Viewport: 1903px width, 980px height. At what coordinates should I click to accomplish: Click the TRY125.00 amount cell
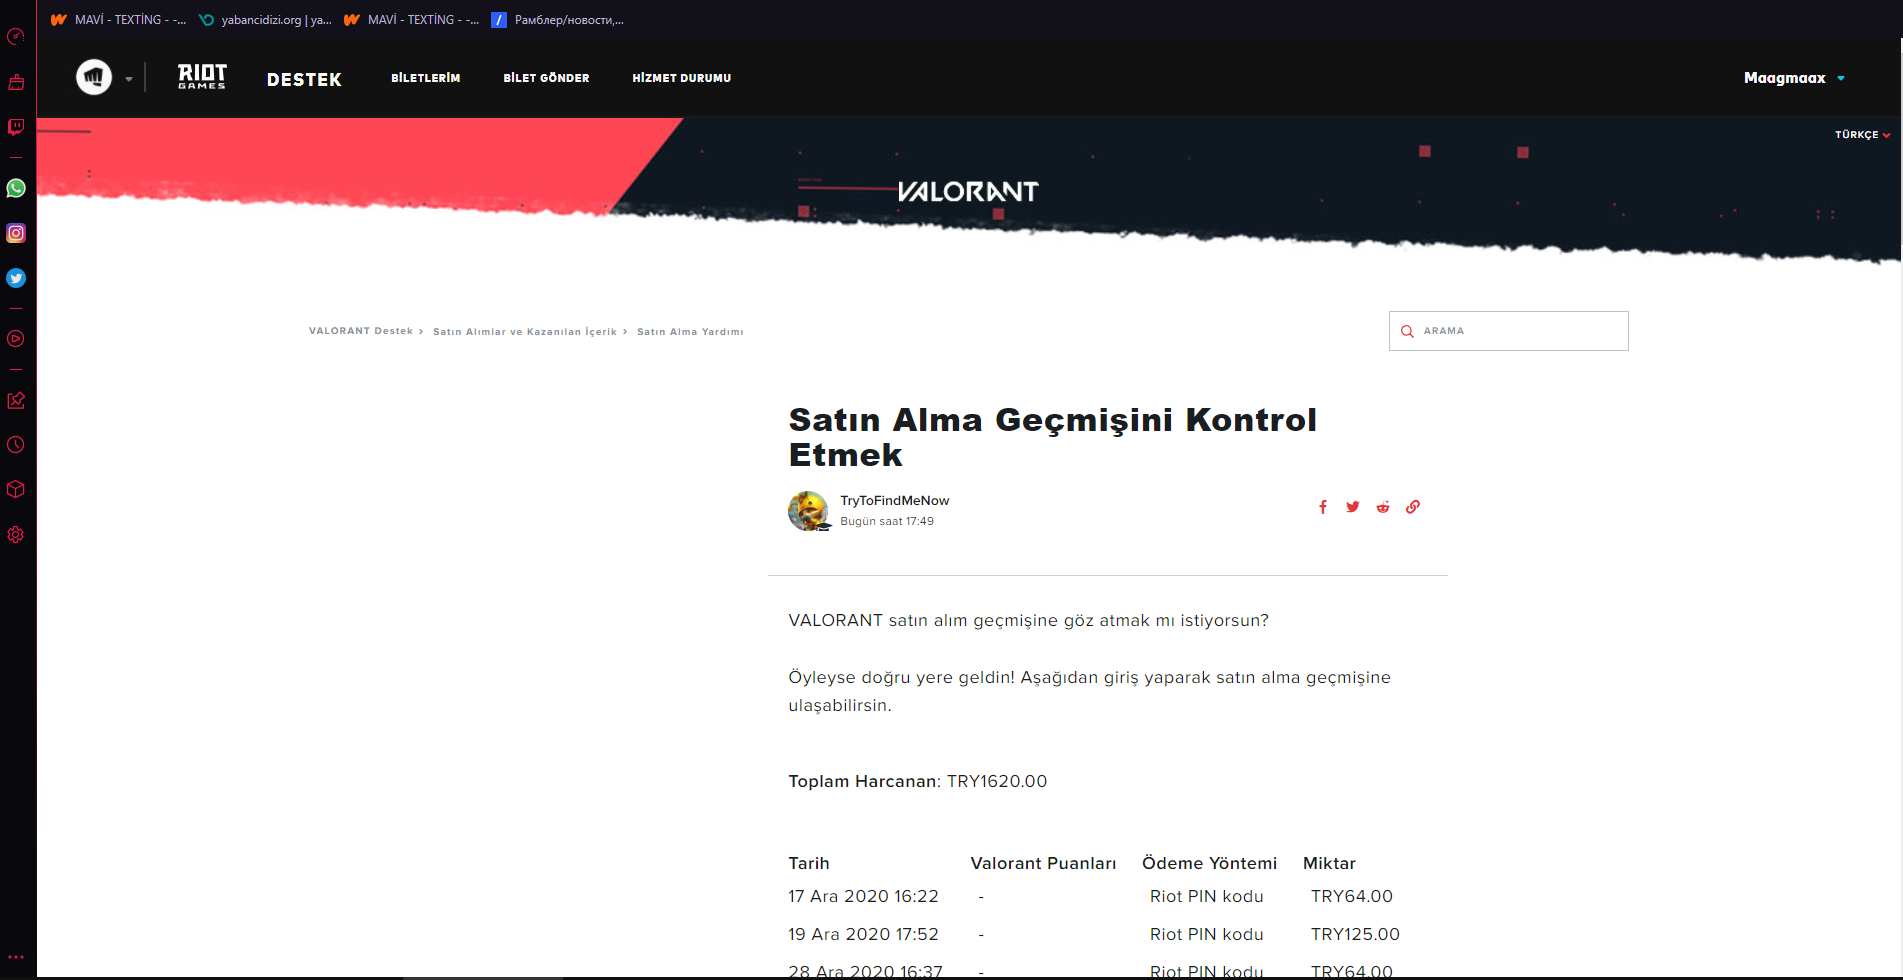(x=1355, y=934)
